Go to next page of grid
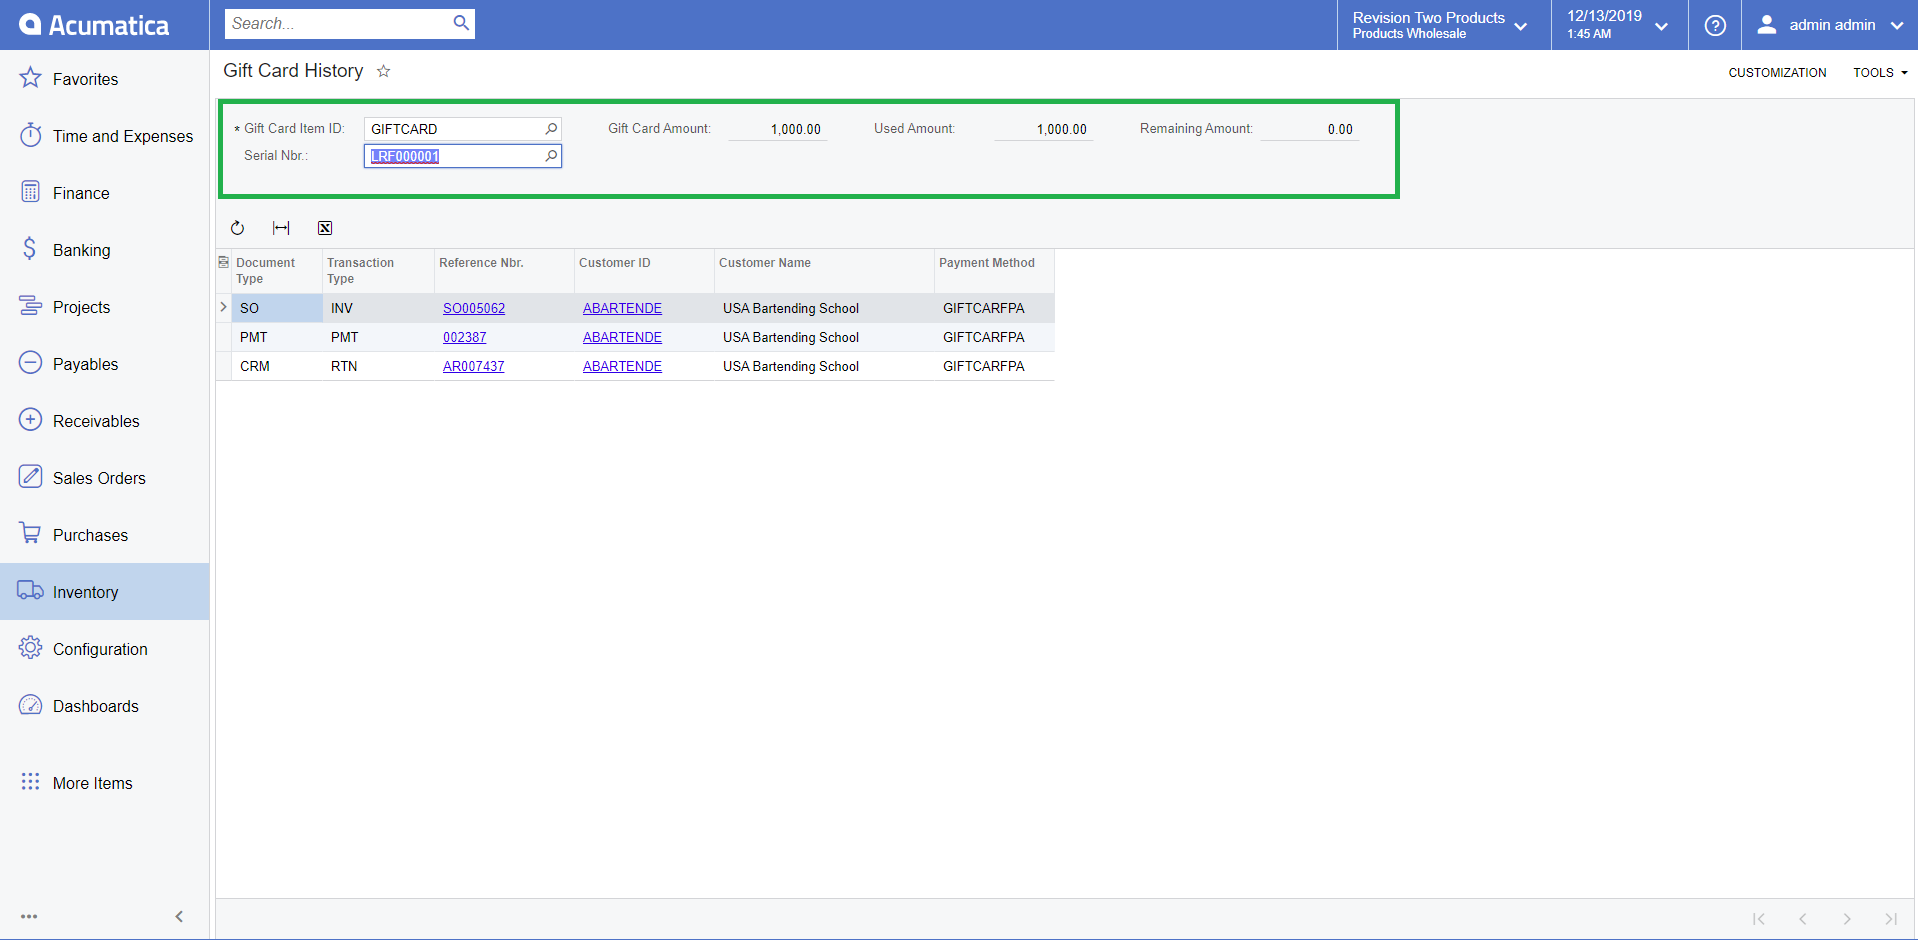 click(x=1847, y=919)
